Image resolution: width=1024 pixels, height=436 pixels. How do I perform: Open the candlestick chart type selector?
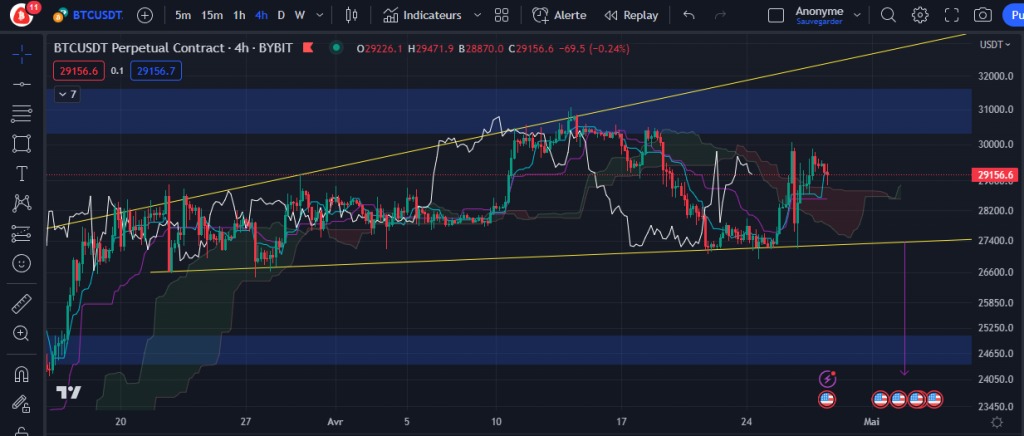(x=351, y=15)
